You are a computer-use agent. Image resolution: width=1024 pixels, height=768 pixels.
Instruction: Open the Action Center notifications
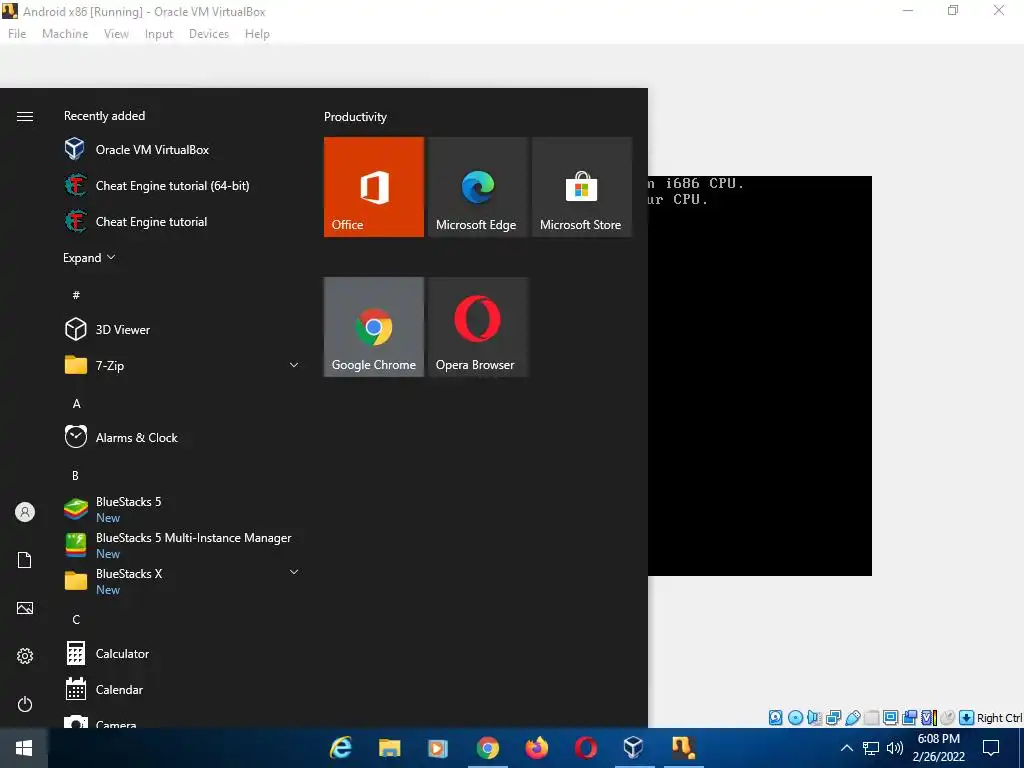click(x=991, y=748)
